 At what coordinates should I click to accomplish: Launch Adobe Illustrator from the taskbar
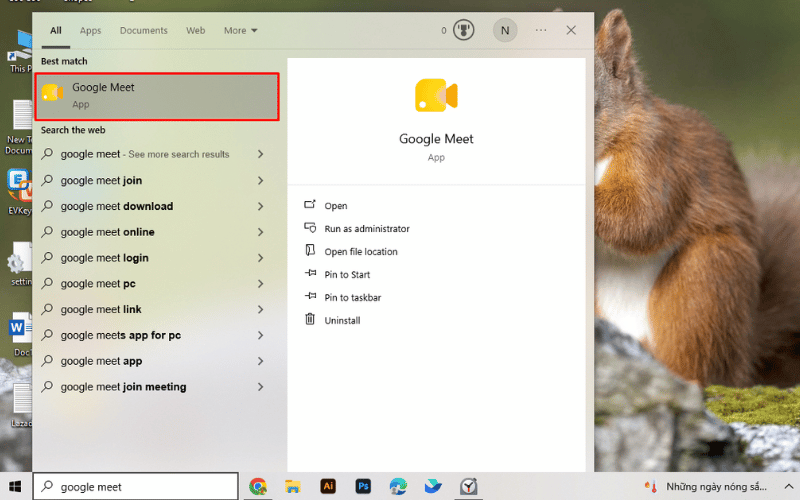[x=328, y=486]
